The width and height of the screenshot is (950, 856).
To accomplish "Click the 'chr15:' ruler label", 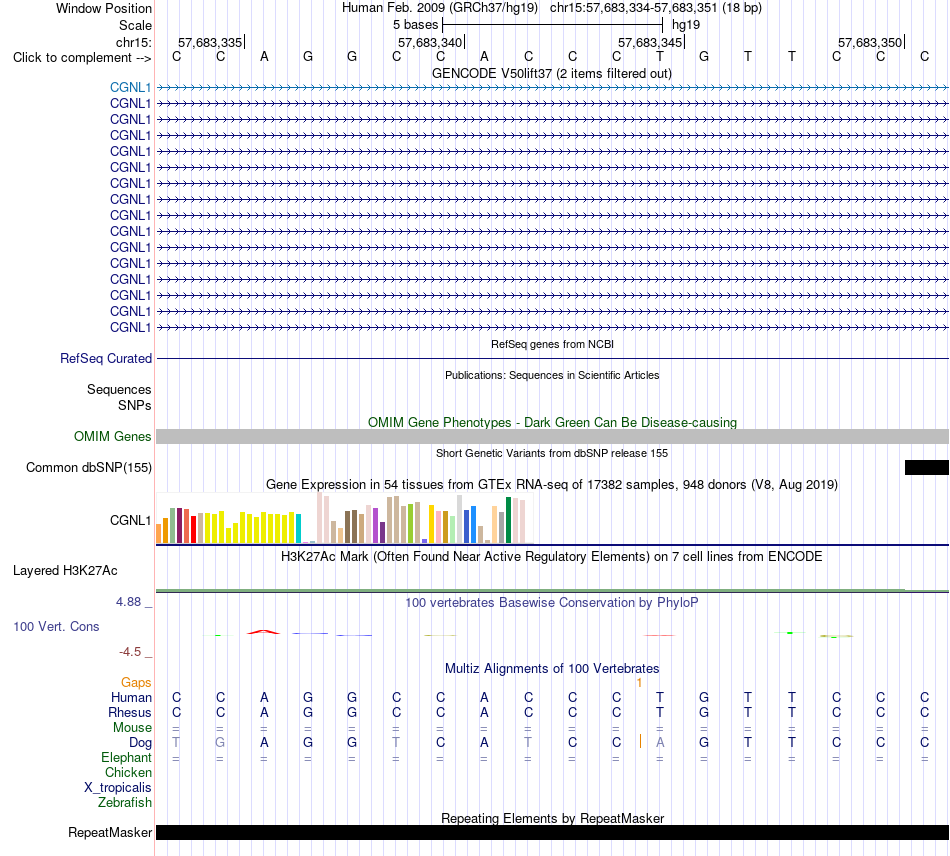I will tap(133, 42).
